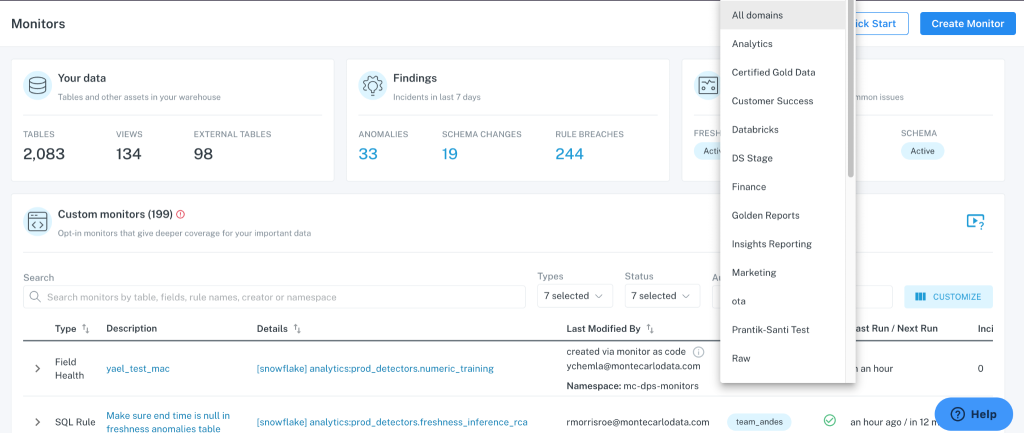
Task: Click info icon next to monitor as code
Action: click(698, 352)
